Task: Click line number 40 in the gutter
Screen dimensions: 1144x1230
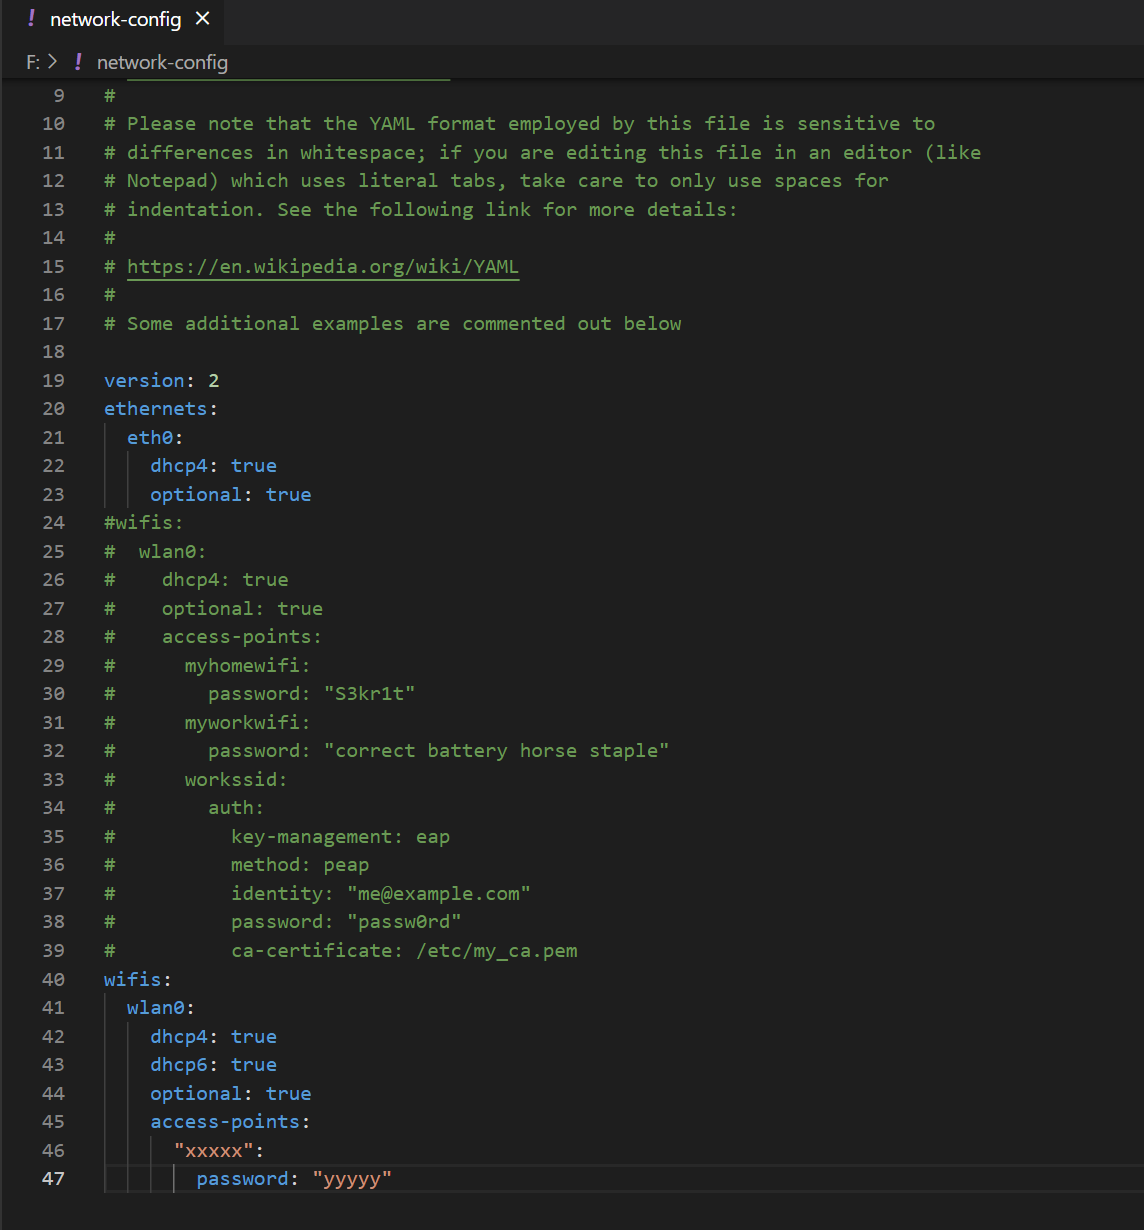Action: coord(53,979)
